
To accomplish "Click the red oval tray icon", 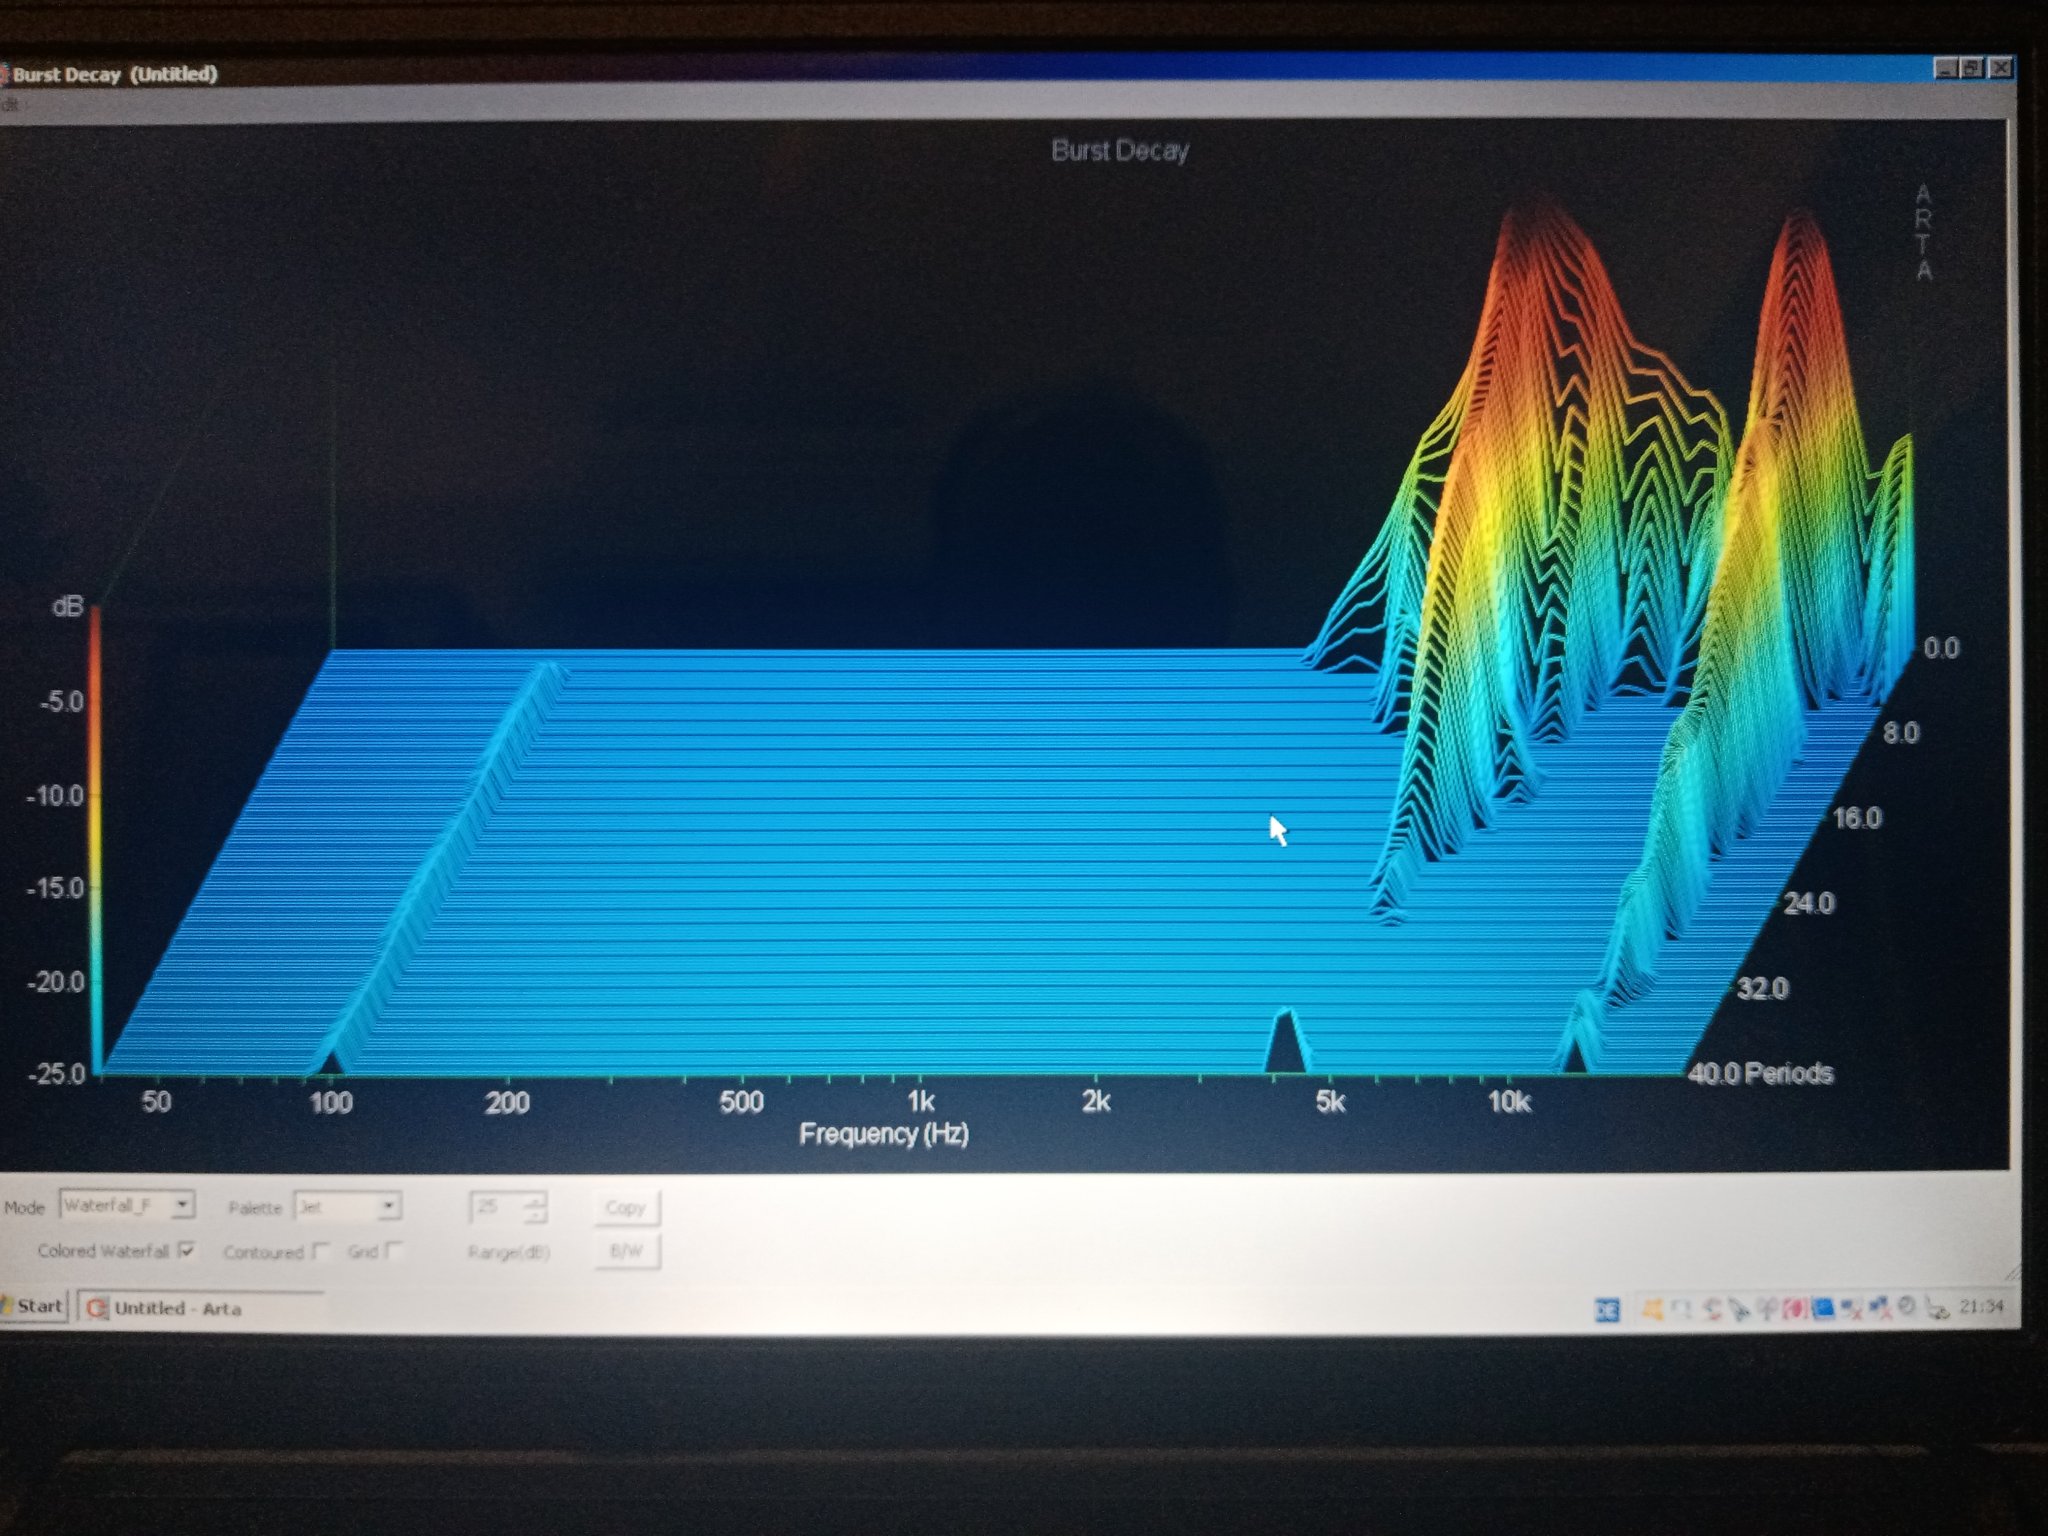I will coord(1795,1308).
